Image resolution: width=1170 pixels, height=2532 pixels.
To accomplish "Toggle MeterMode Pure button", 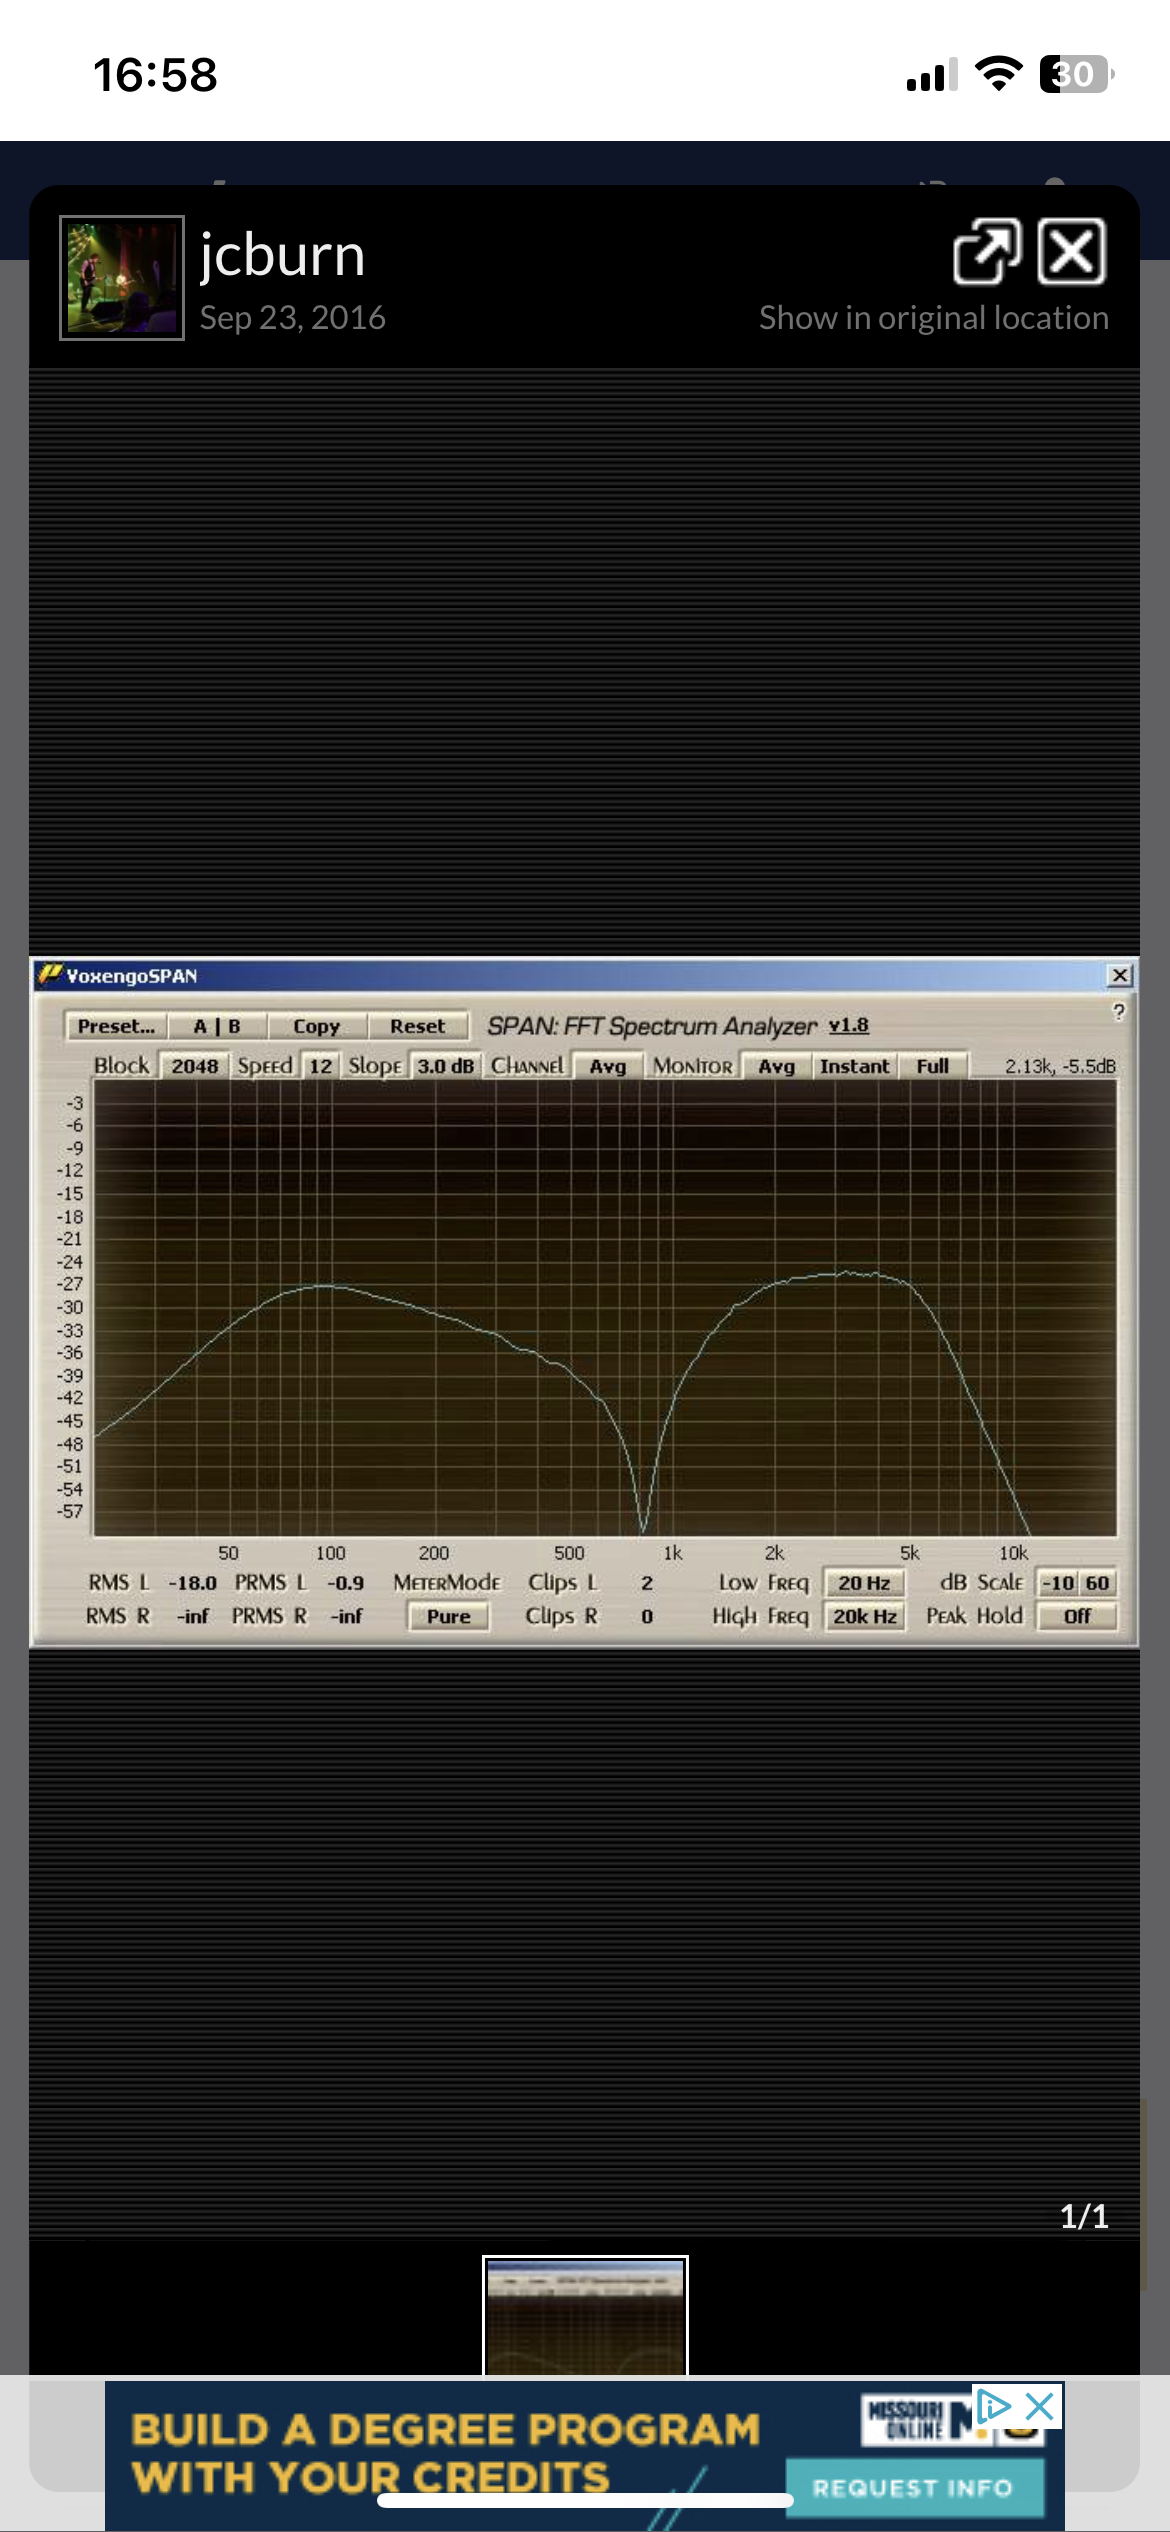I will pos(449,1616).
